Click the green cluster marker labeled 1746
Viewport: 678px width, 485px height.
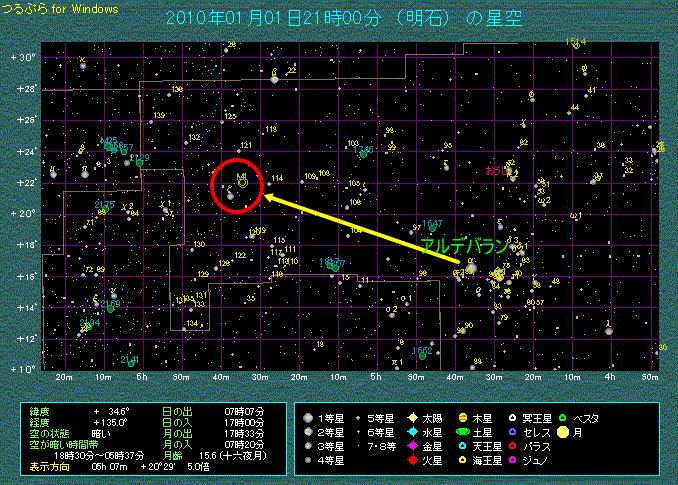click(x=363, y=152)
